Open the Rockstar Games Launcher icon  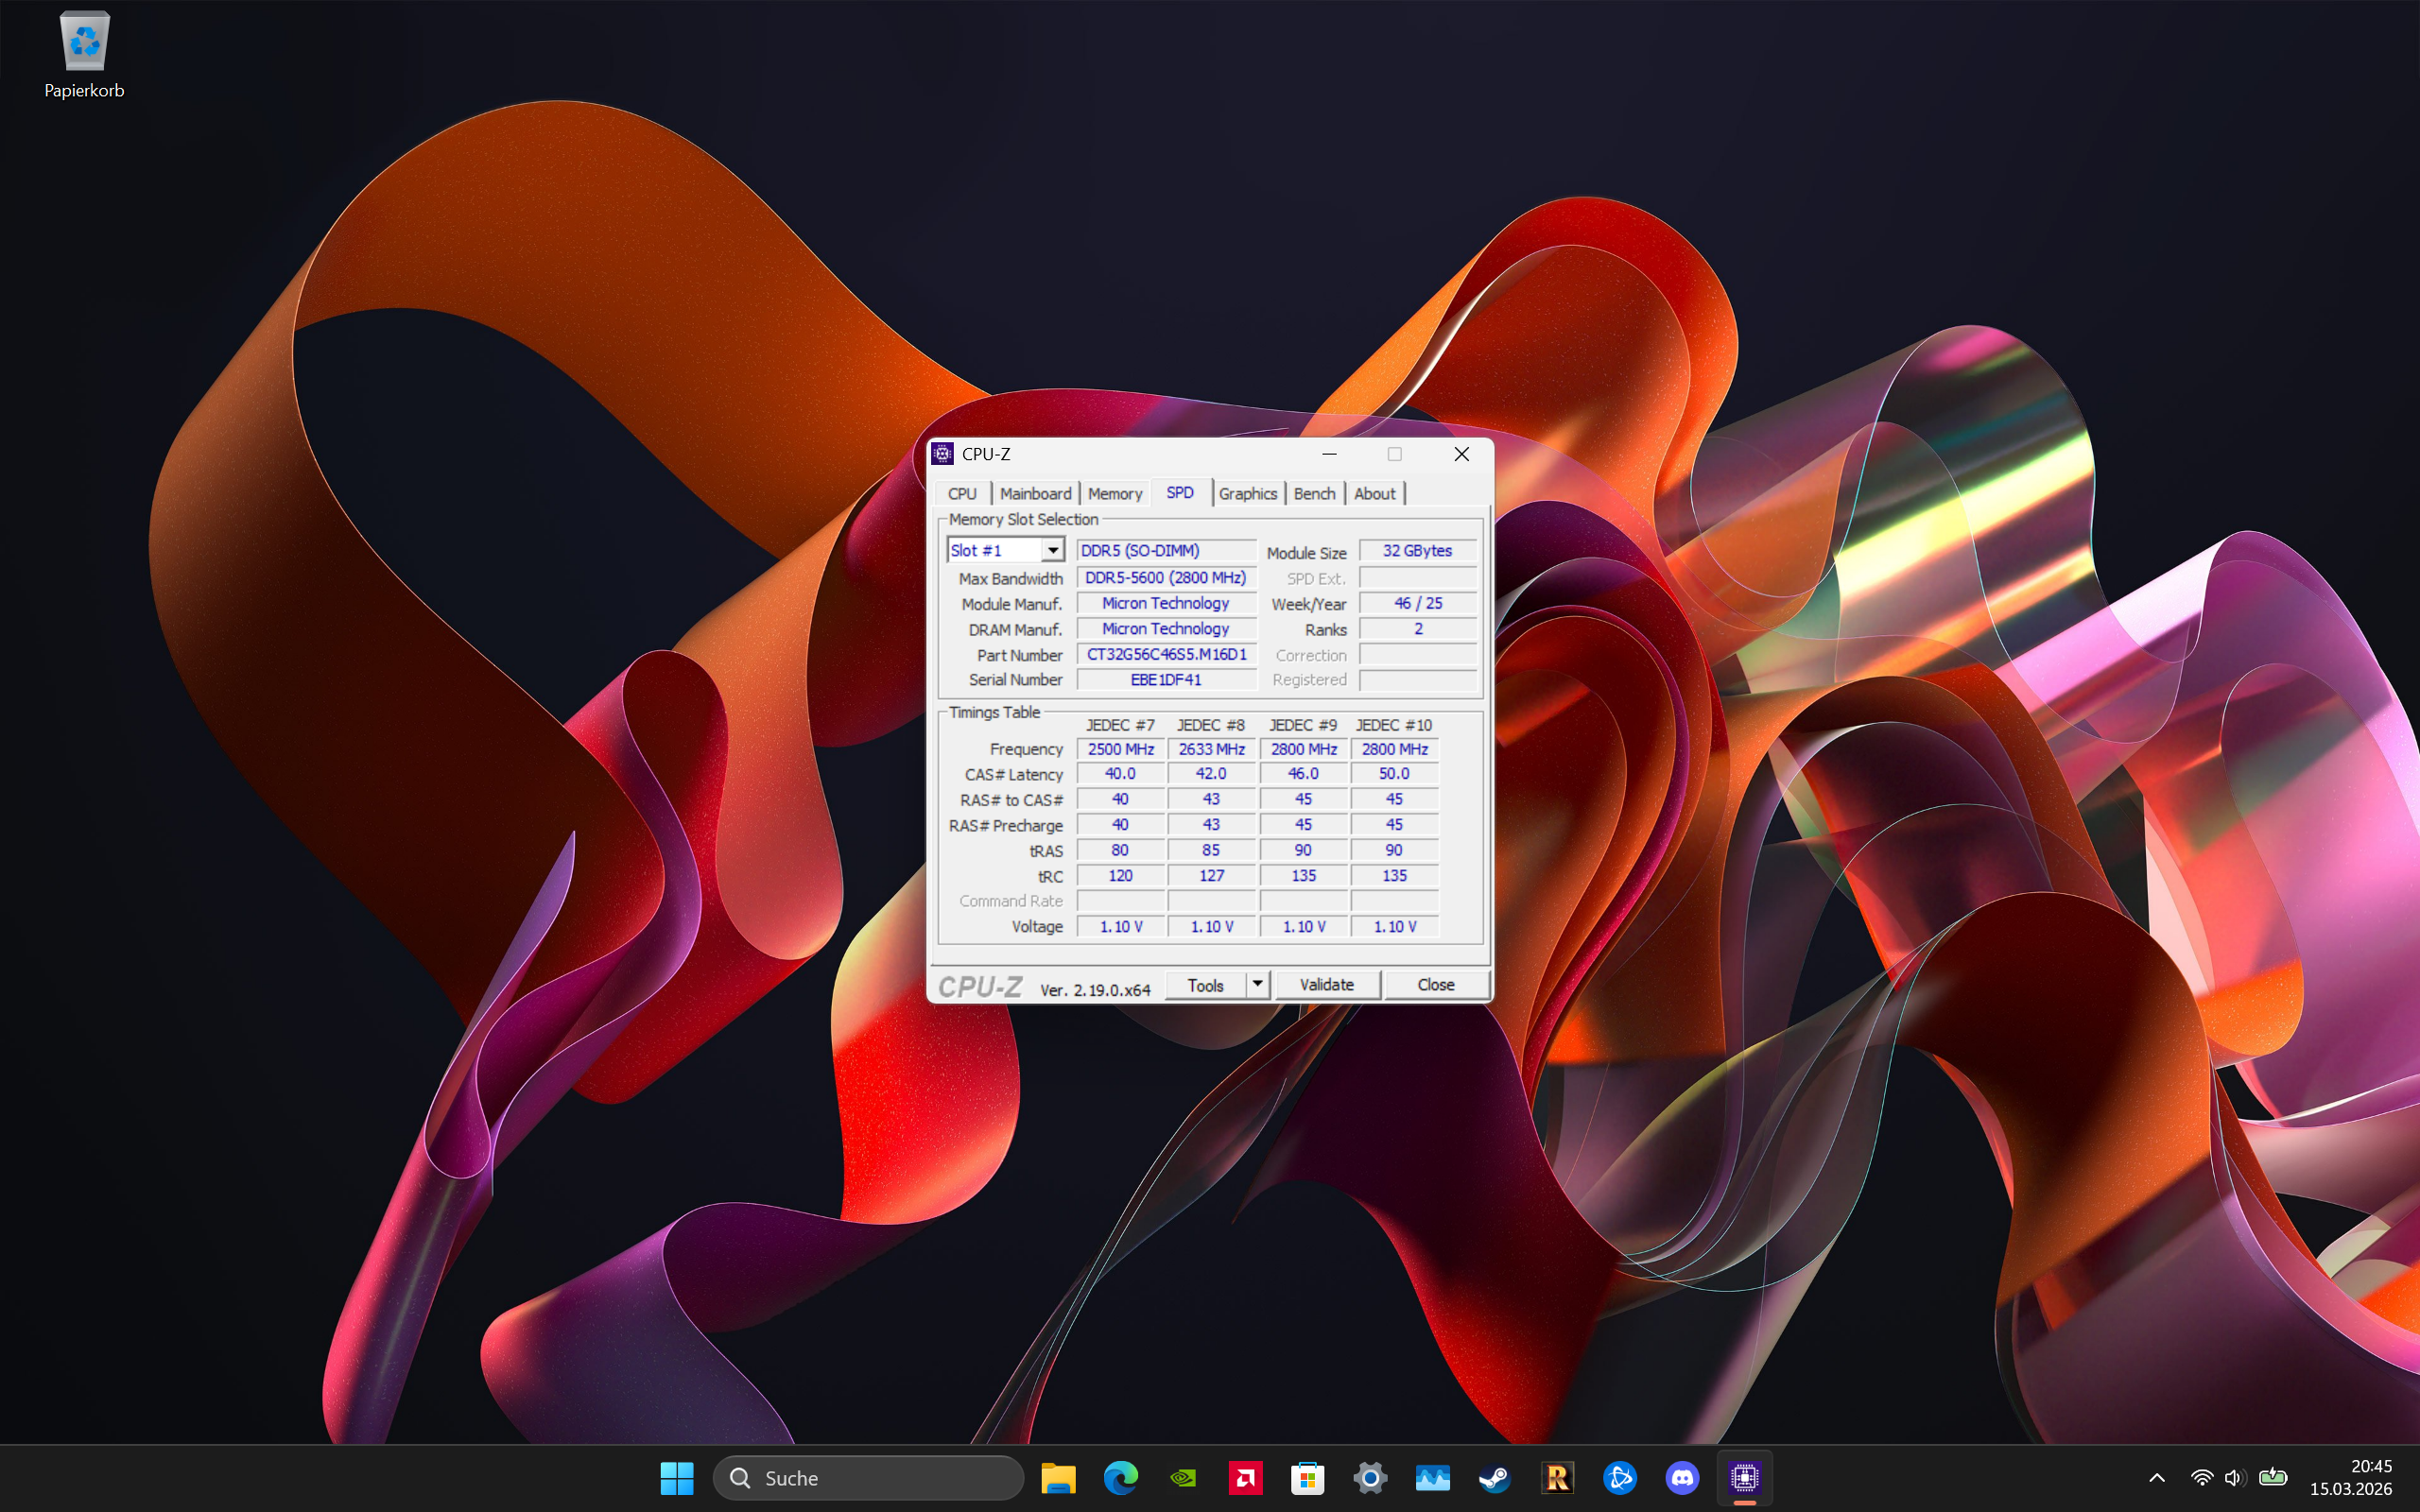tap(1557, 1477)
